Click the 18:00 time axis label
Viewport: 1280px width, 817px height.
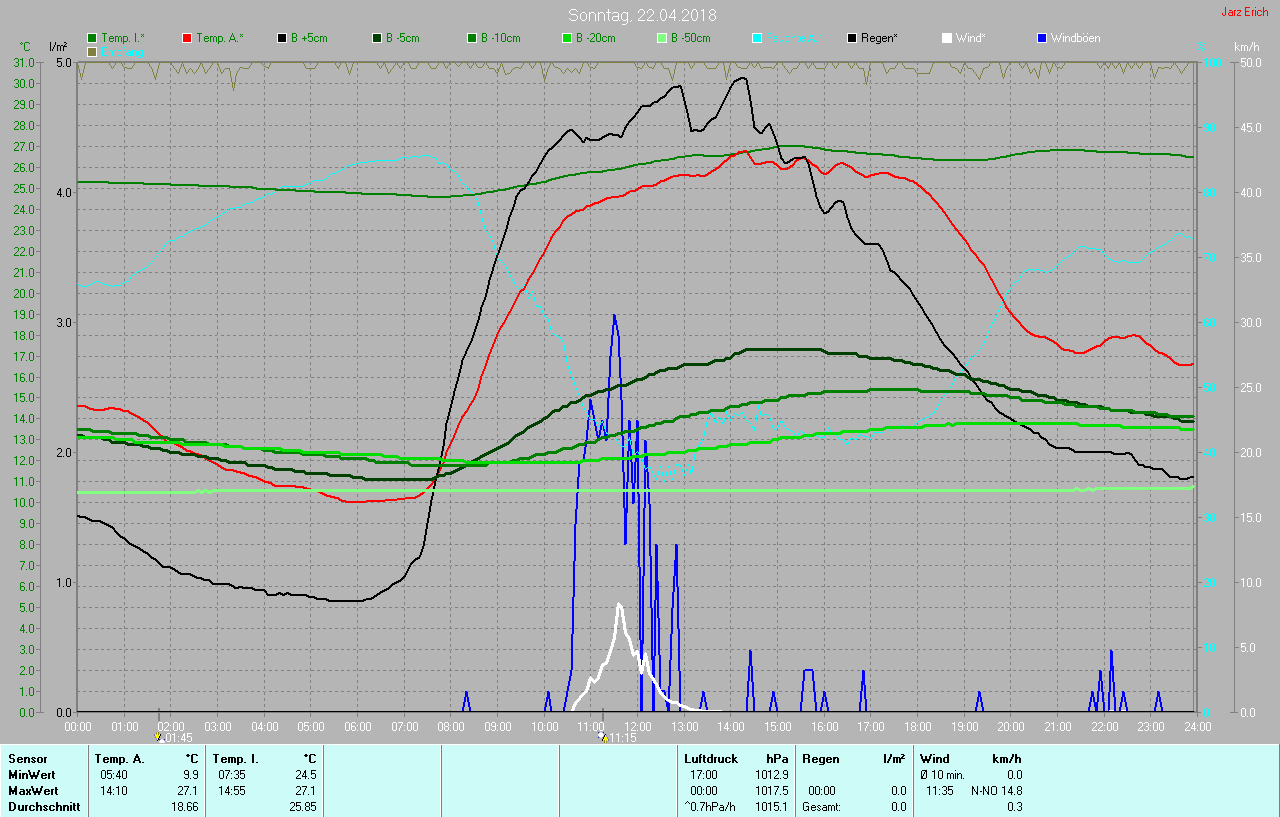tap(917, 726)
